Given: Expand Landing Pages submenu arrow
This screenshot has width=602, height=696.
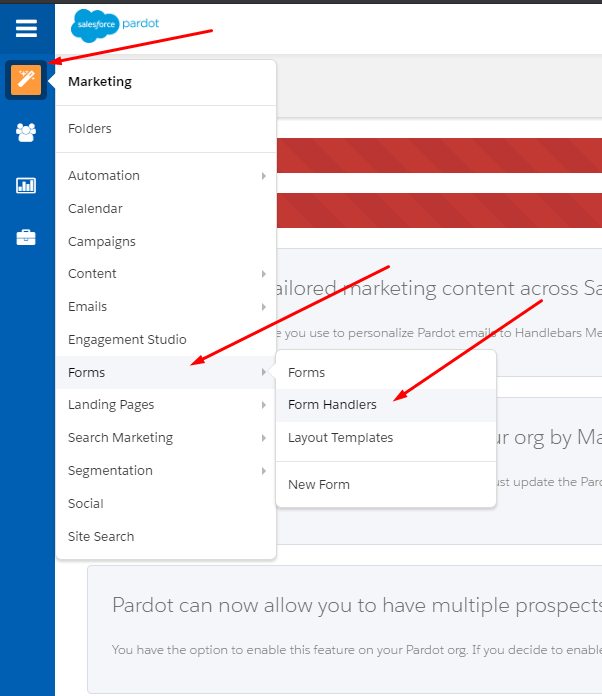Looking at the screenshot, I should (264, 405).
